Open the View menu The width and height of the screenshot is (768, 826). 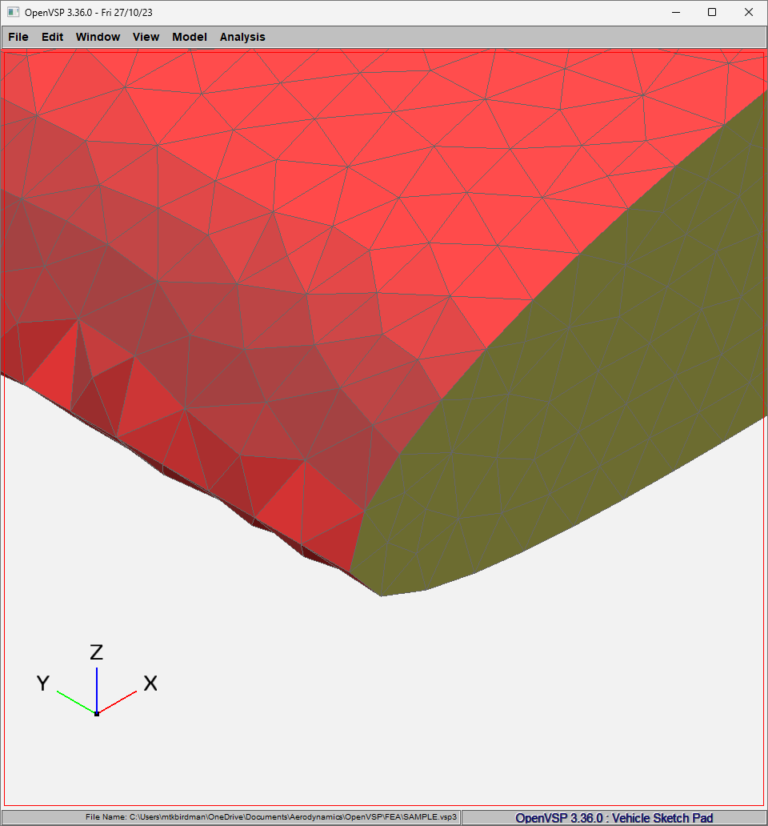point(146,37)
